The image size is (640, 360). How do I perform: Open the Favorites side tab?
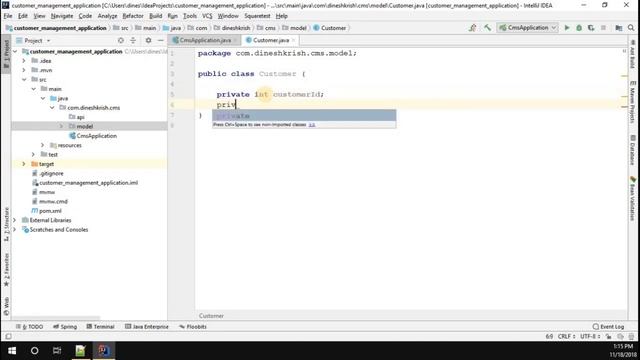[6, 269]
